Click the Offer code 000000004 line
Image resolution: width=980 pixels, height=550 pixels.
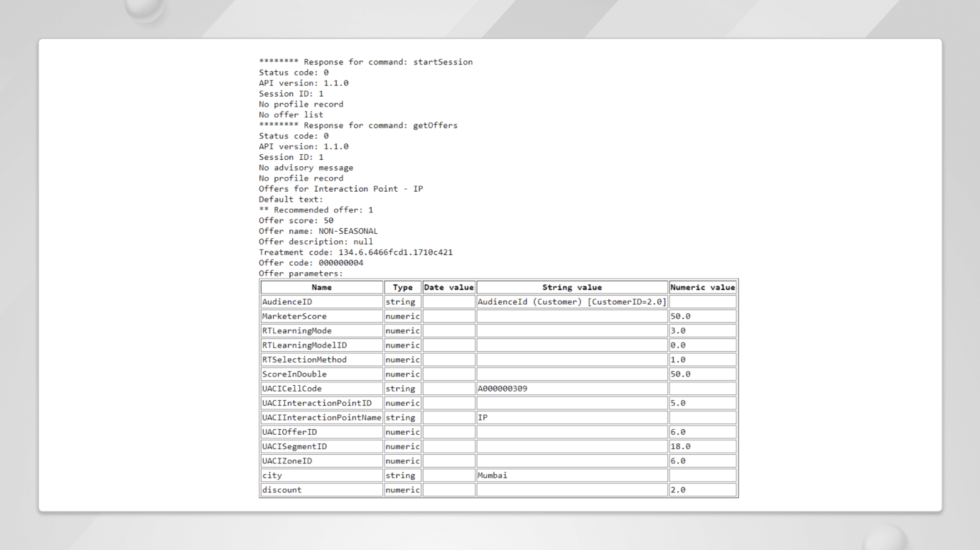pyautogui.click(x=311, y=263)
